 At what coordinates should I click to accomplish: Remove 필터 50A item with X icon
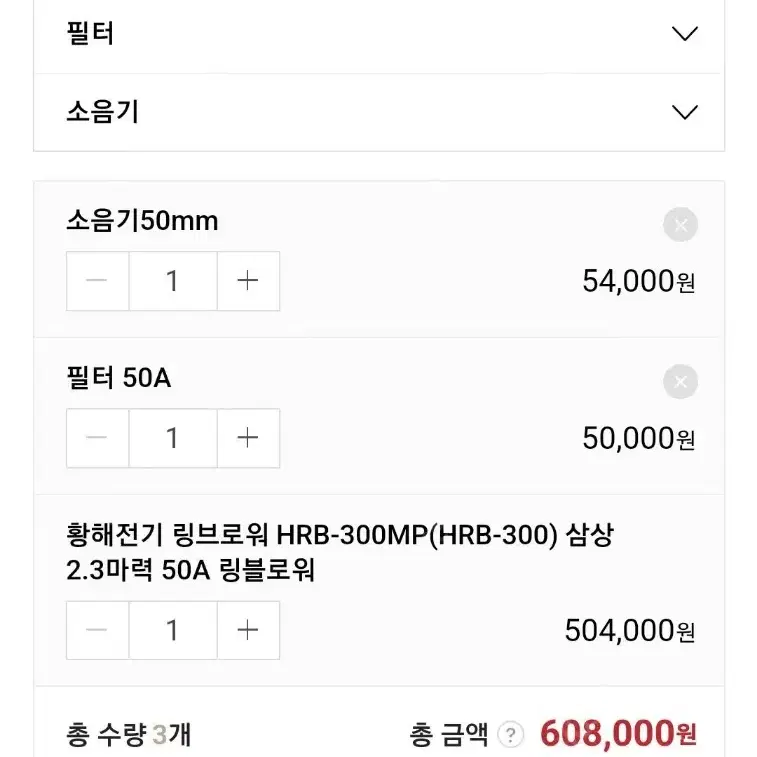[680, 381]
